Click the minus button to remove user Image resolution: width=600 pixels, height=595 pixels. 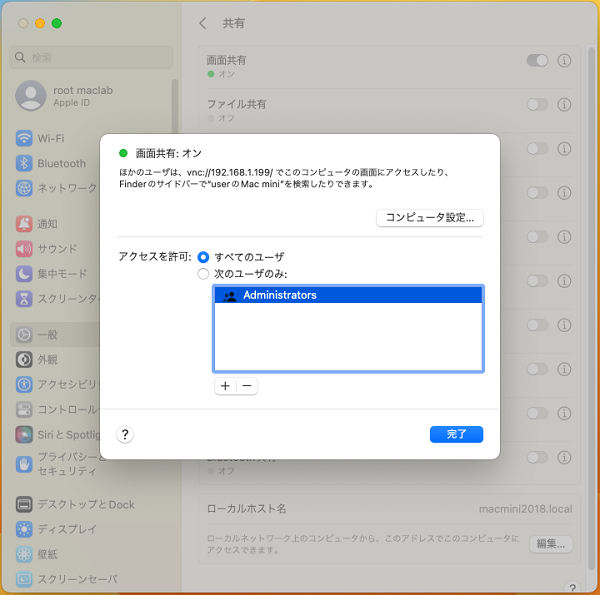pyautogui.click(x=247, y=386)
